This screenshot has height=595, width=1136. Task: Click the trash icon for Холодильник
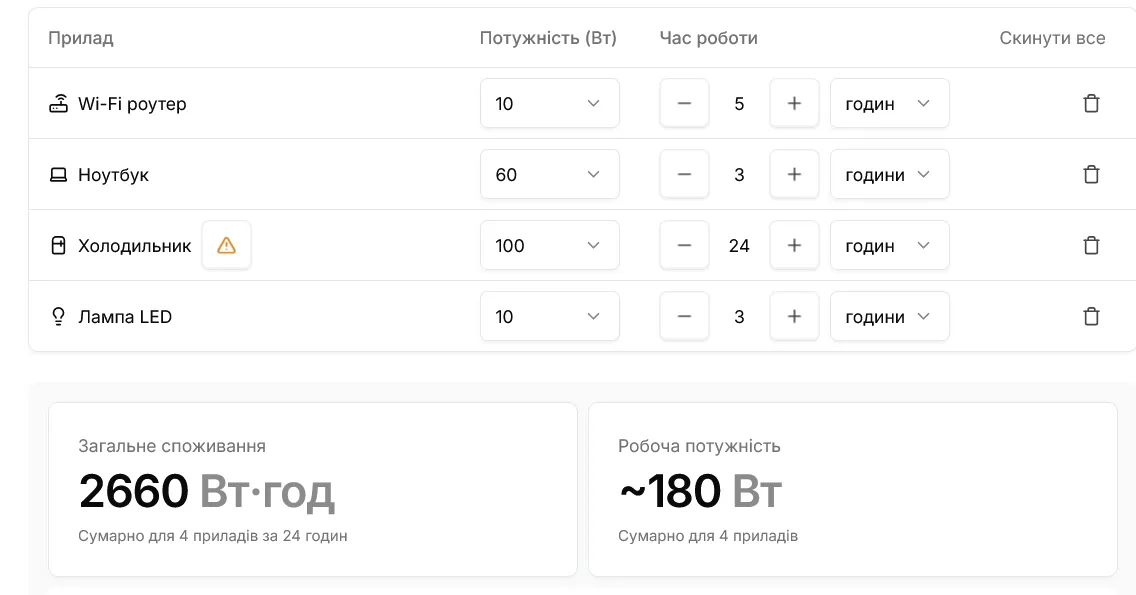pyautogui.click(x=1091, y=245)
